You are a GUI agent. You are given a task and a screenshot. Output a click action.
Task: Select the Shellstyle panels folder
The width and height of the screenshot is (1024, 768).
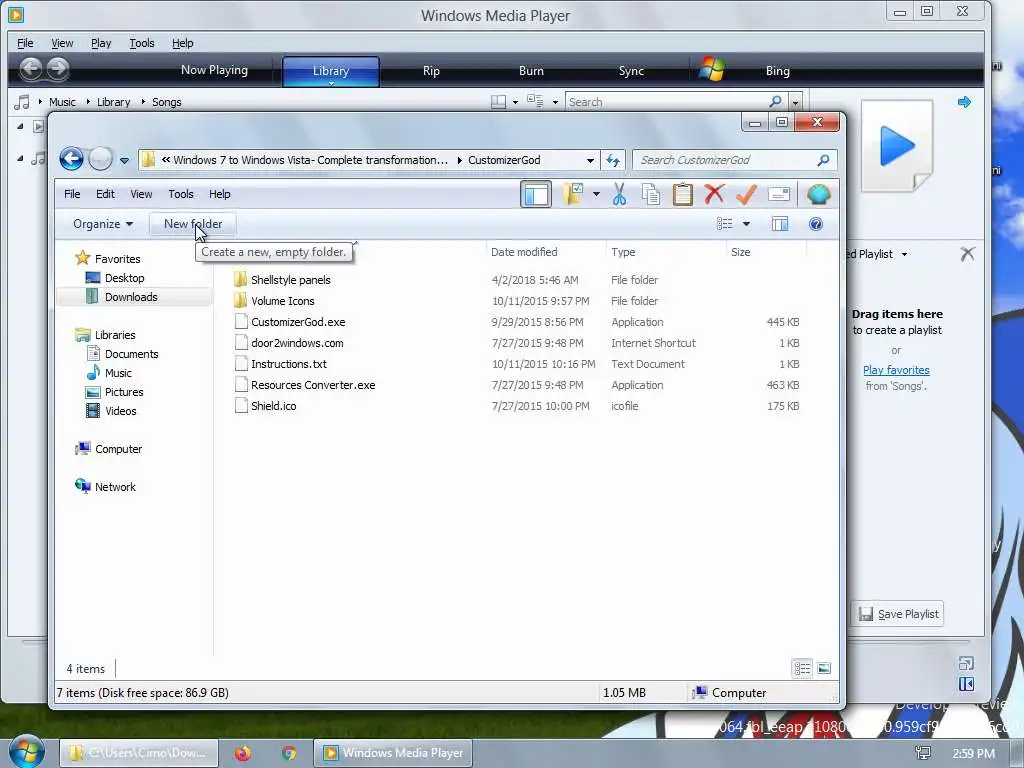(x=291, y=280)
